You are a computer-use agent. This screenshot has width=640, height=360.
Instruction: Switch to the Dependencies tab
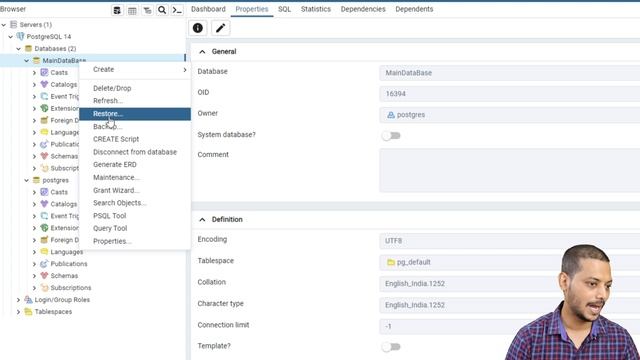coord(363,9)
